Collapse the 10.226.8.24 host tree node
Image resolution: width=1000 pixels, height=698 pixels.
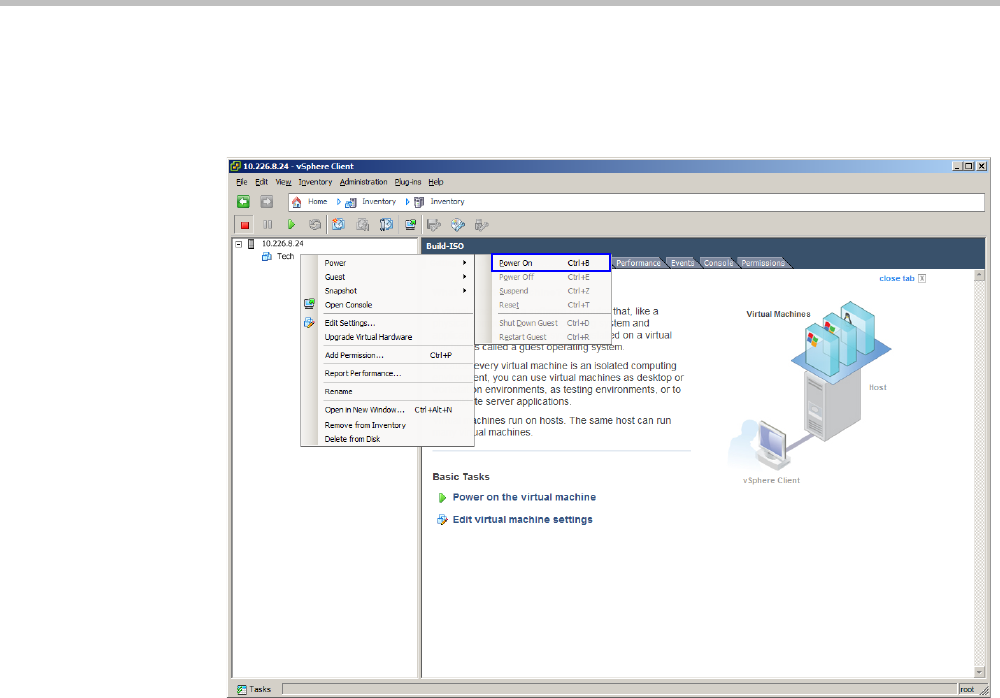click(239, 243)
